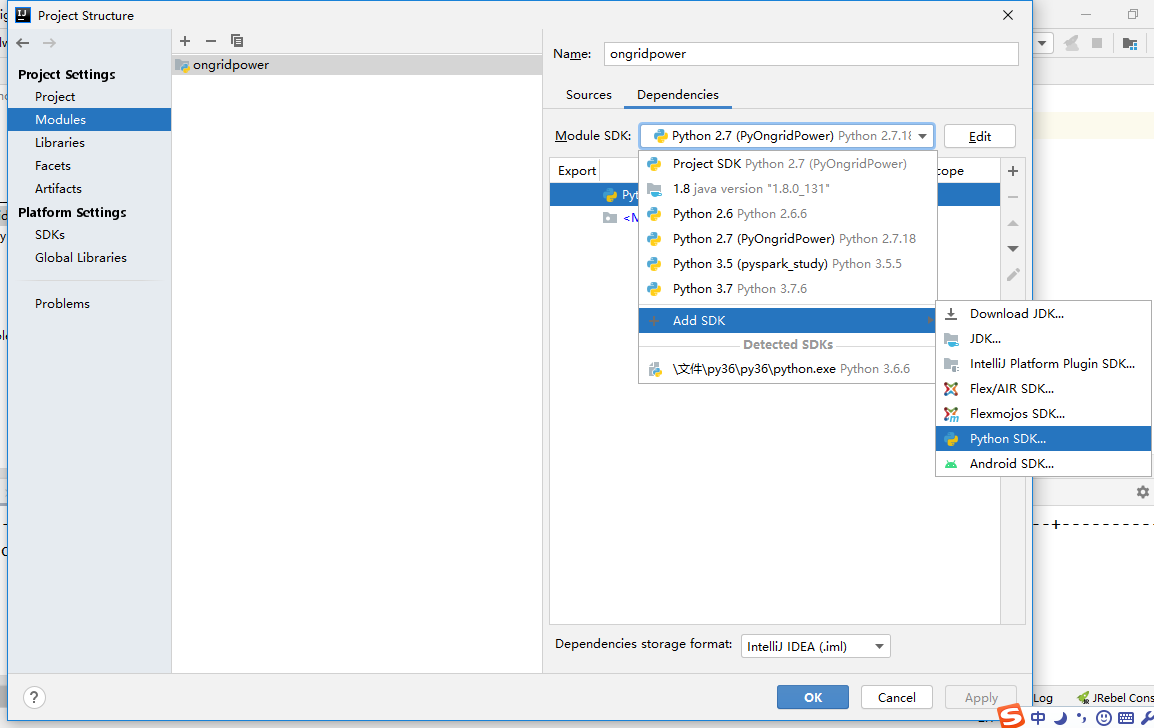Open project structure icon in background toolbar
Viewport: 1154px width, 728px height.
(1130, 43)
